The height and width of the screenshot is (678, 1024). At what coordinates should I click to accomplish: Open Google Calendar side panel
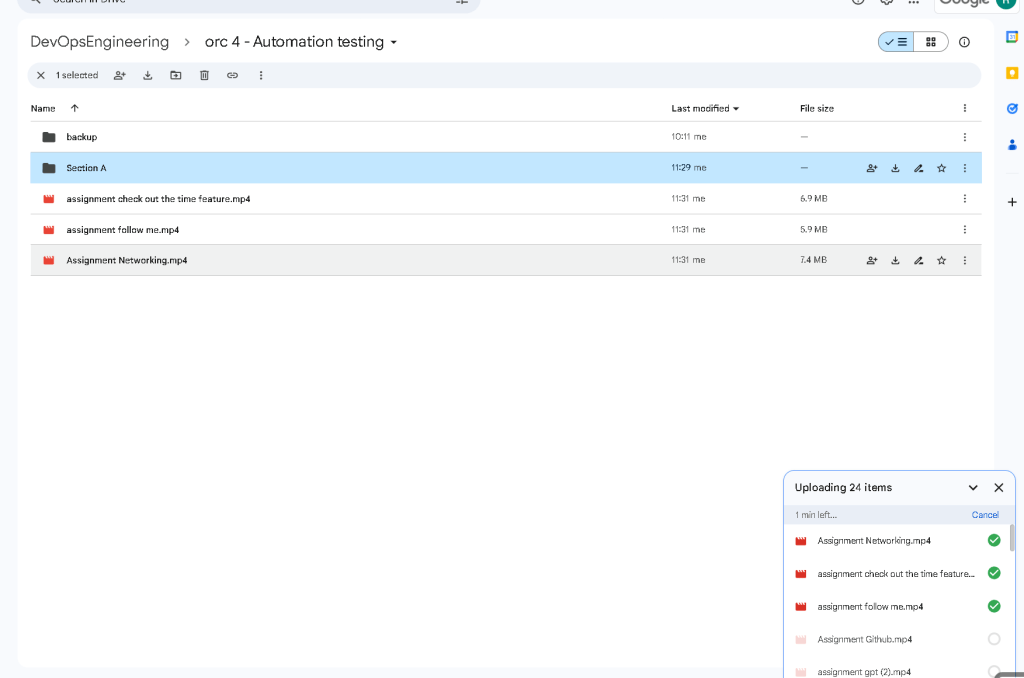[x=1012, y=37]
